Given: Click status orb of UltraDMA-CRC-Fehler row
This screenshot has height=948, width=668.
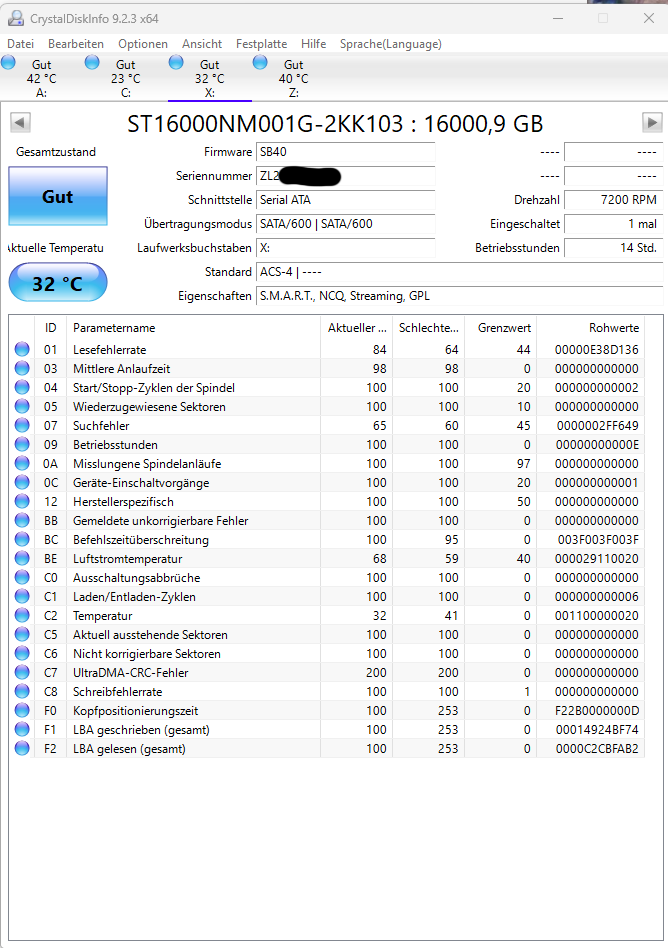Looking at the screenshot, I should [x=22, y=672].
